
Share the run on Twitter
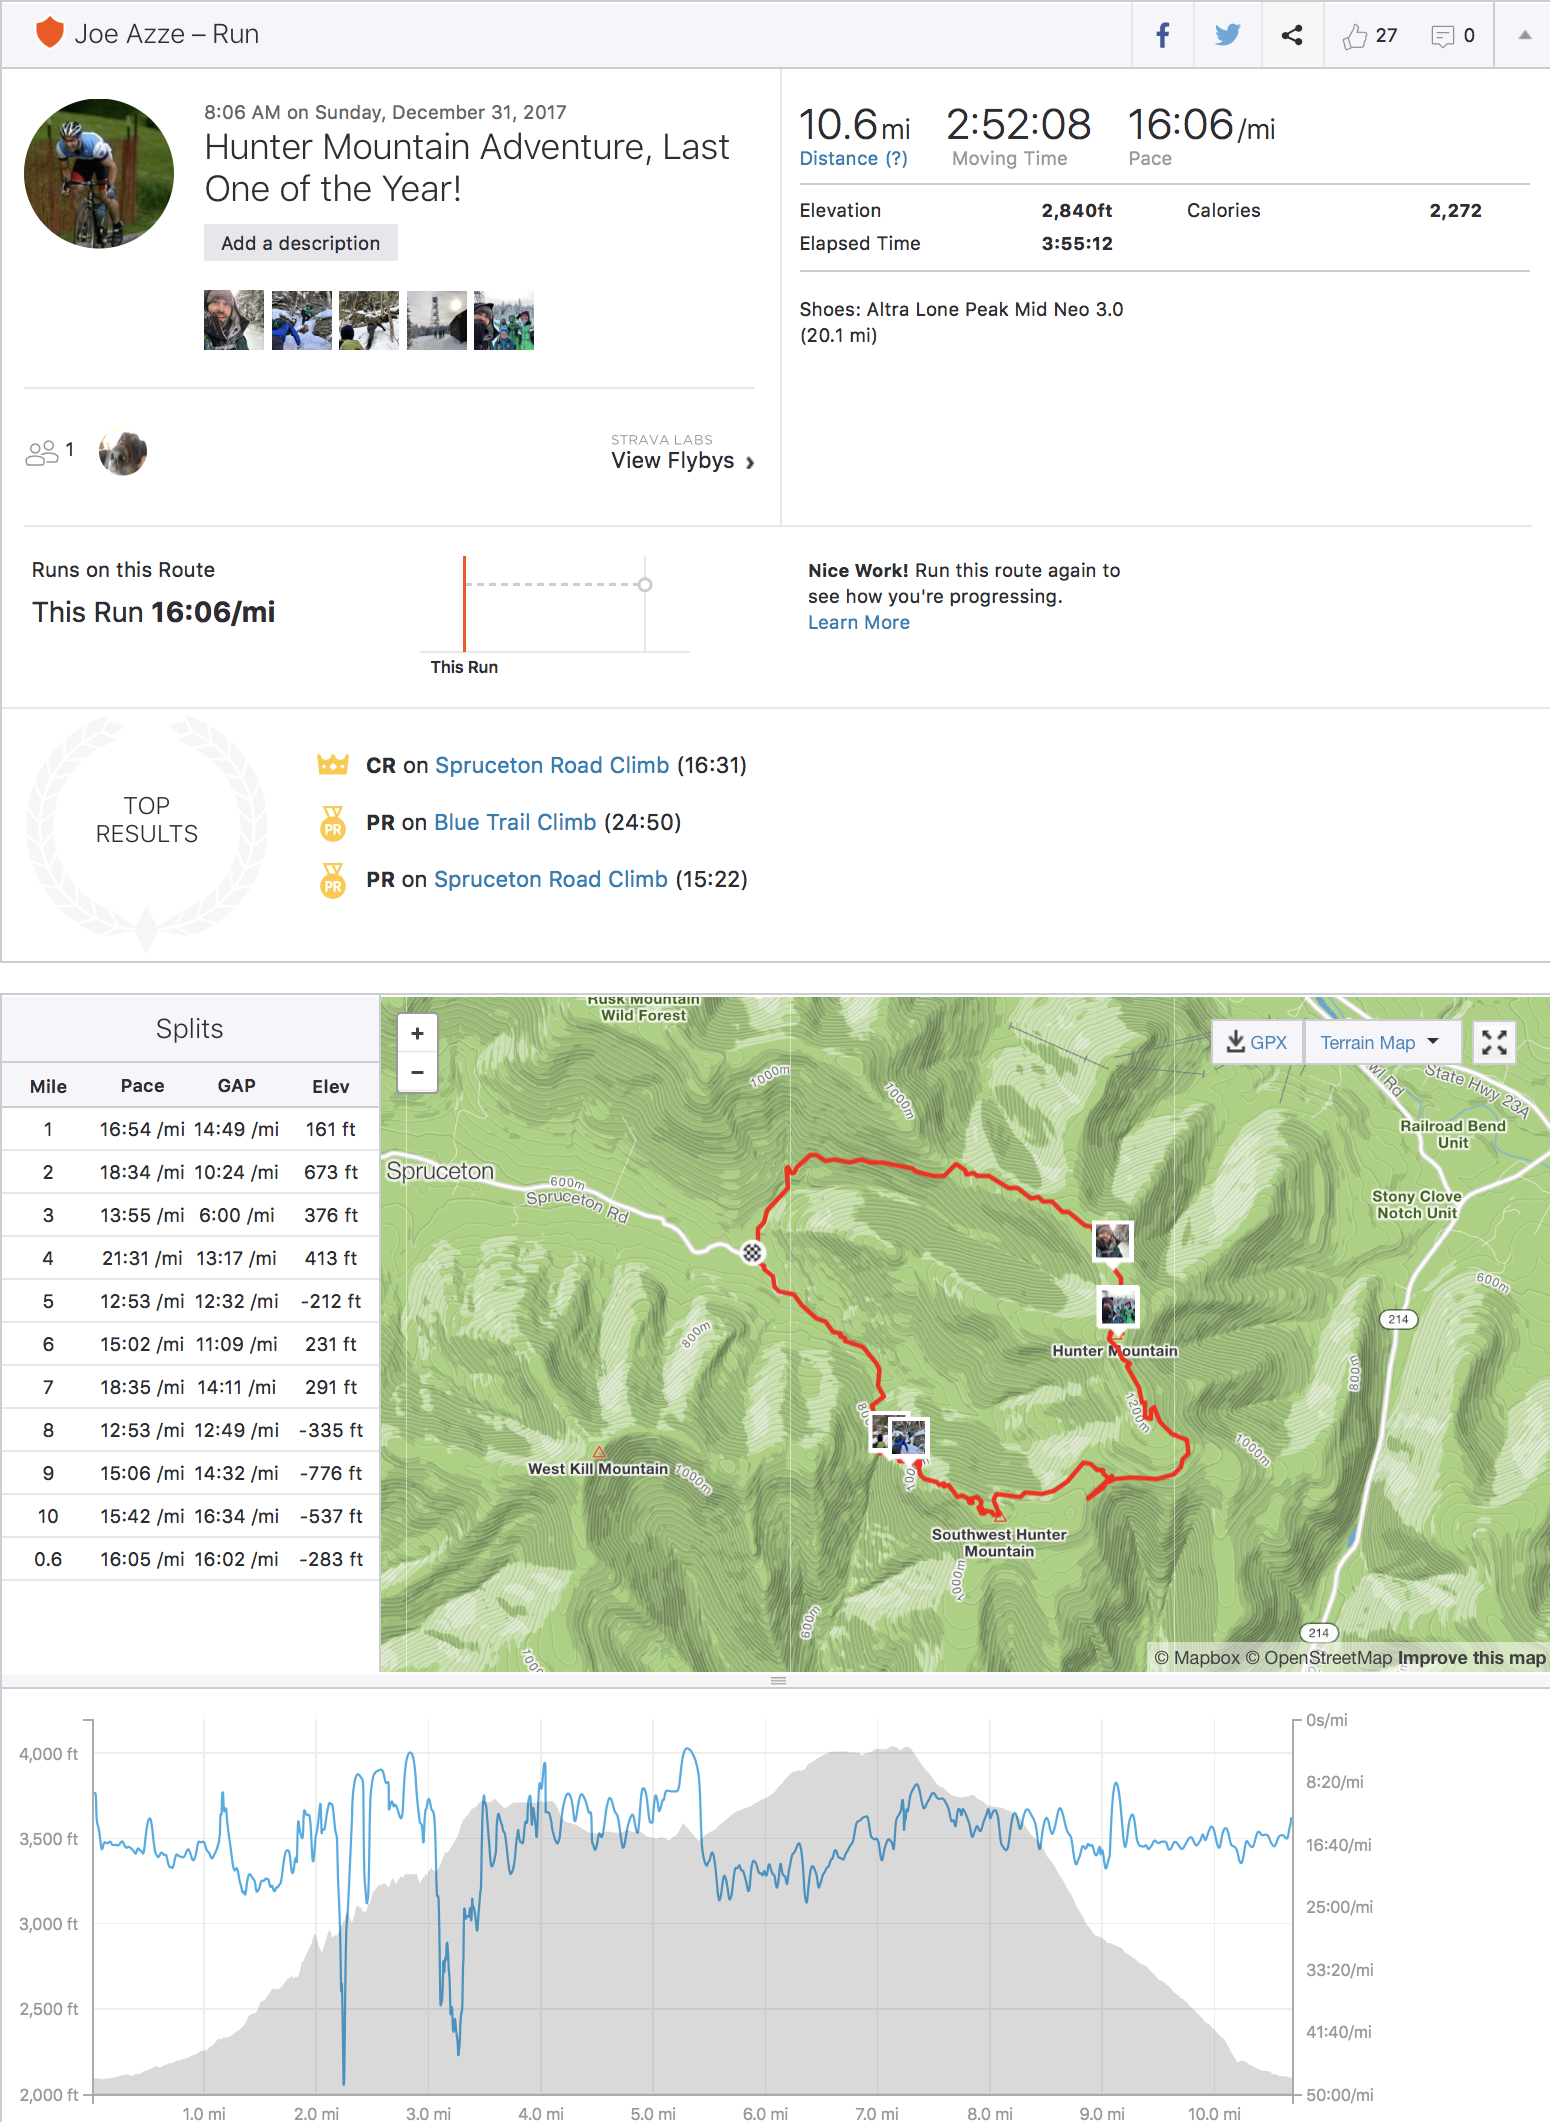pos(1227,35)
